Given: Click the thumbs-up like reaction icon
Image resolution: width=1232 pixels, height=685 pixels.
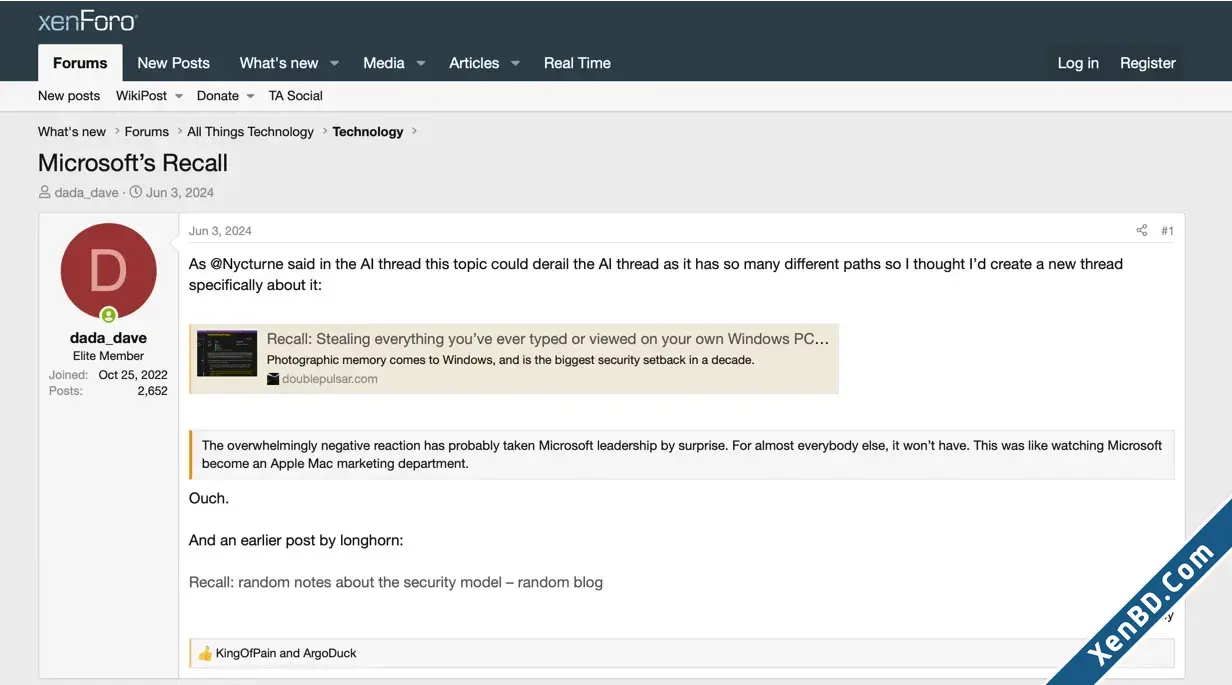Looking at the screenshot, I should coord(205,653).
